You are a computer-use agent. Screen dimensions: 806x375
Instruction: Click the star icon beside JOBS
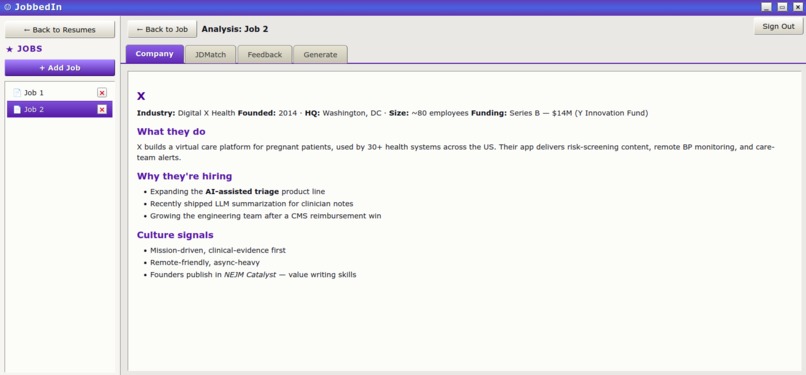click(9, 49)
